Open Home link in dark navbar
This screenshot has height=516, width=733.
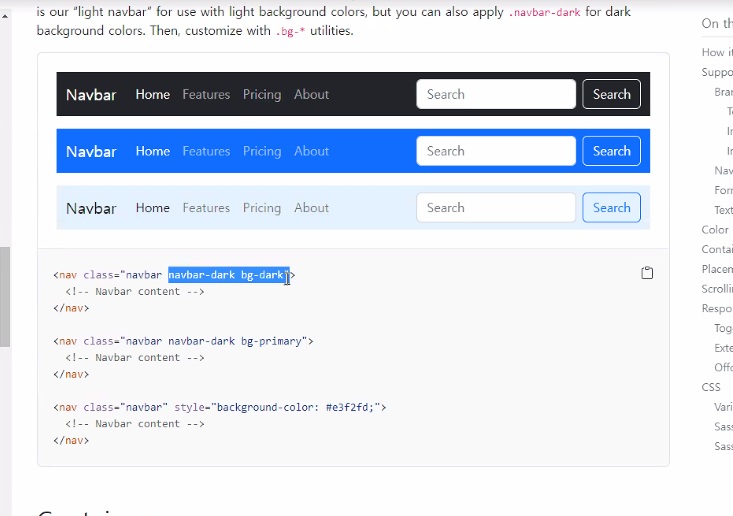(153, 94)
